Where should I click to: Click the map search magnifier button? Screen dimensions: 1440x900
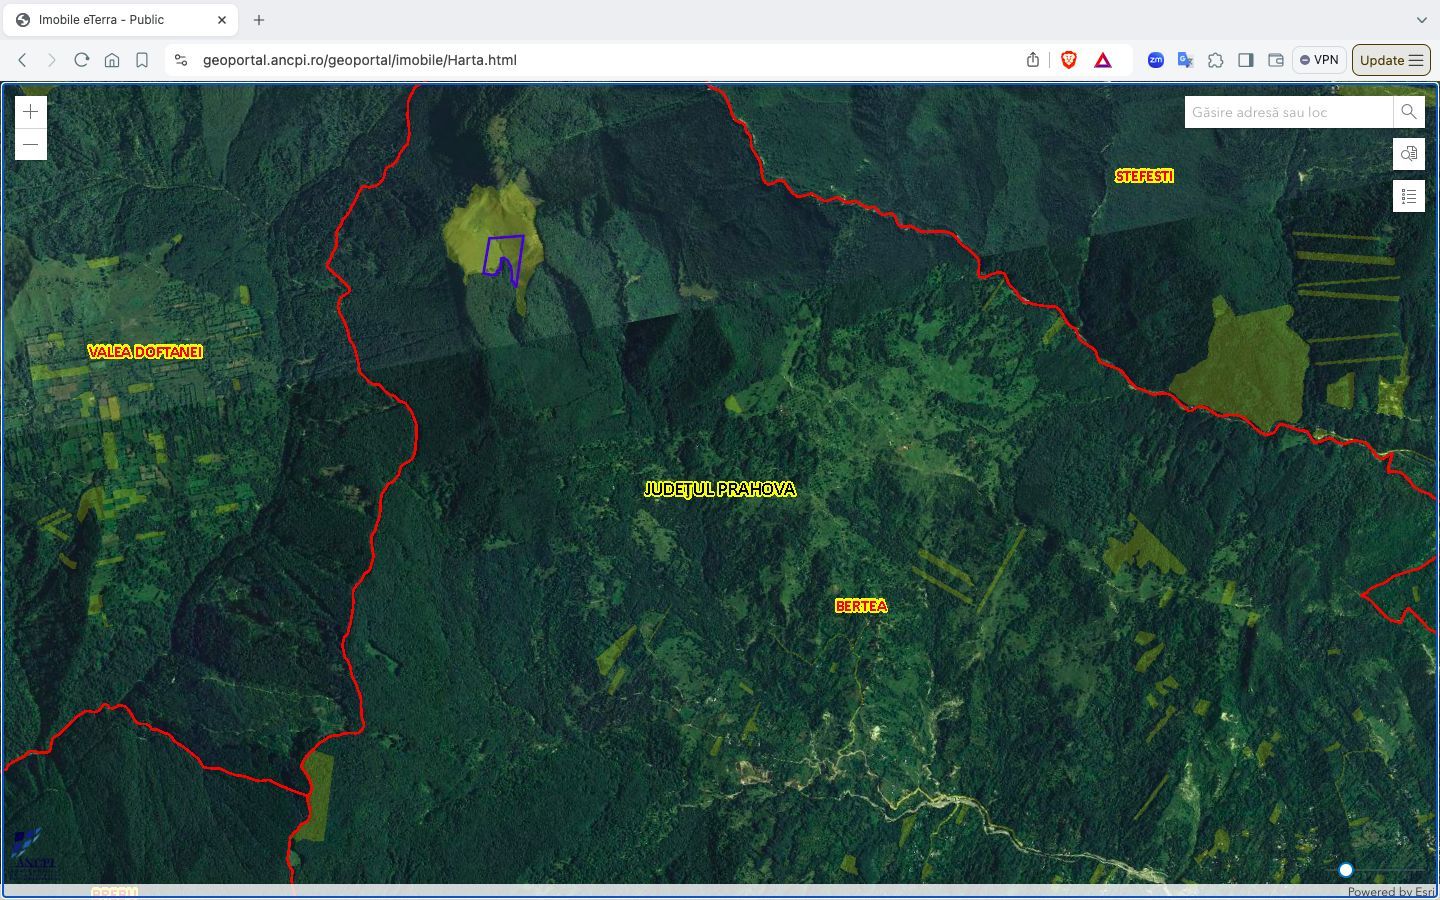(1409, 112)
